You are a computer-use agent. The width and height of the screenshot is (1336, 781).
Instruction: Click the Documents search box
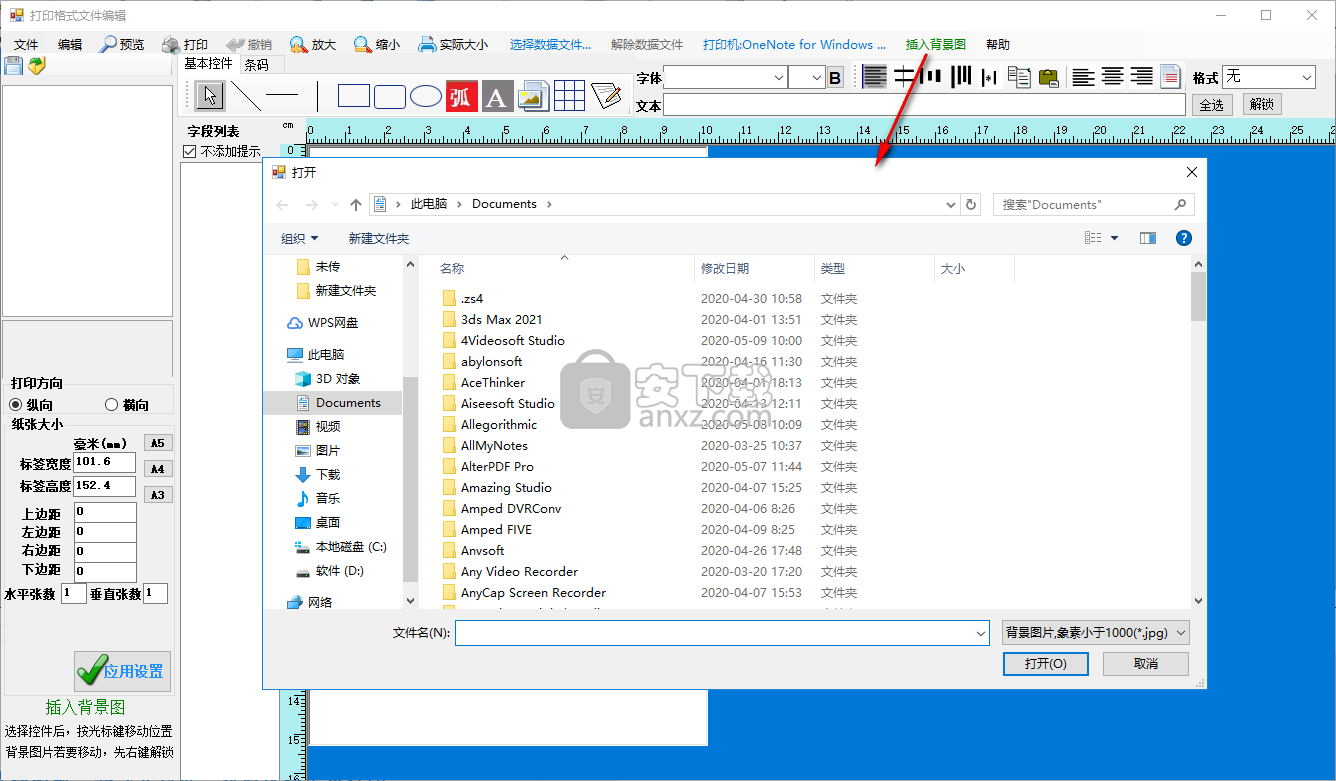(x=1093, y=204)
